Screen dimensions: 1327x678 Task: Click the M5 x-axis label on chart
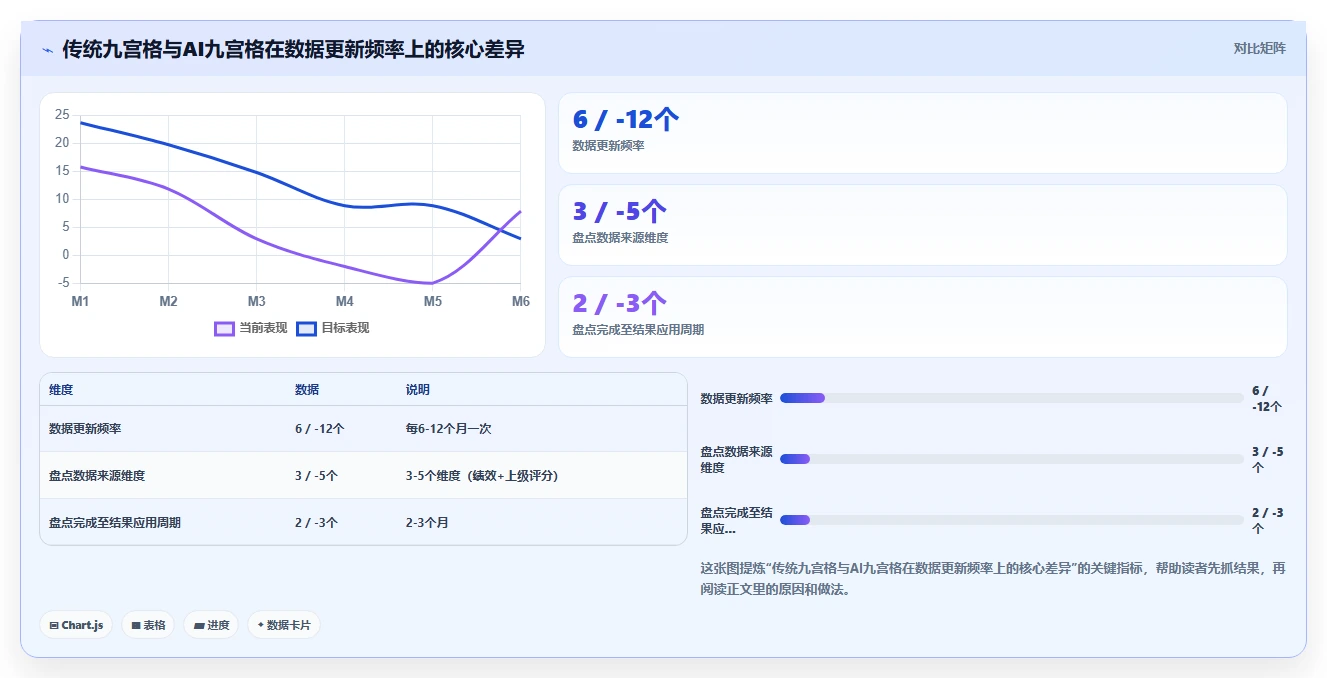tap(433, 301)
